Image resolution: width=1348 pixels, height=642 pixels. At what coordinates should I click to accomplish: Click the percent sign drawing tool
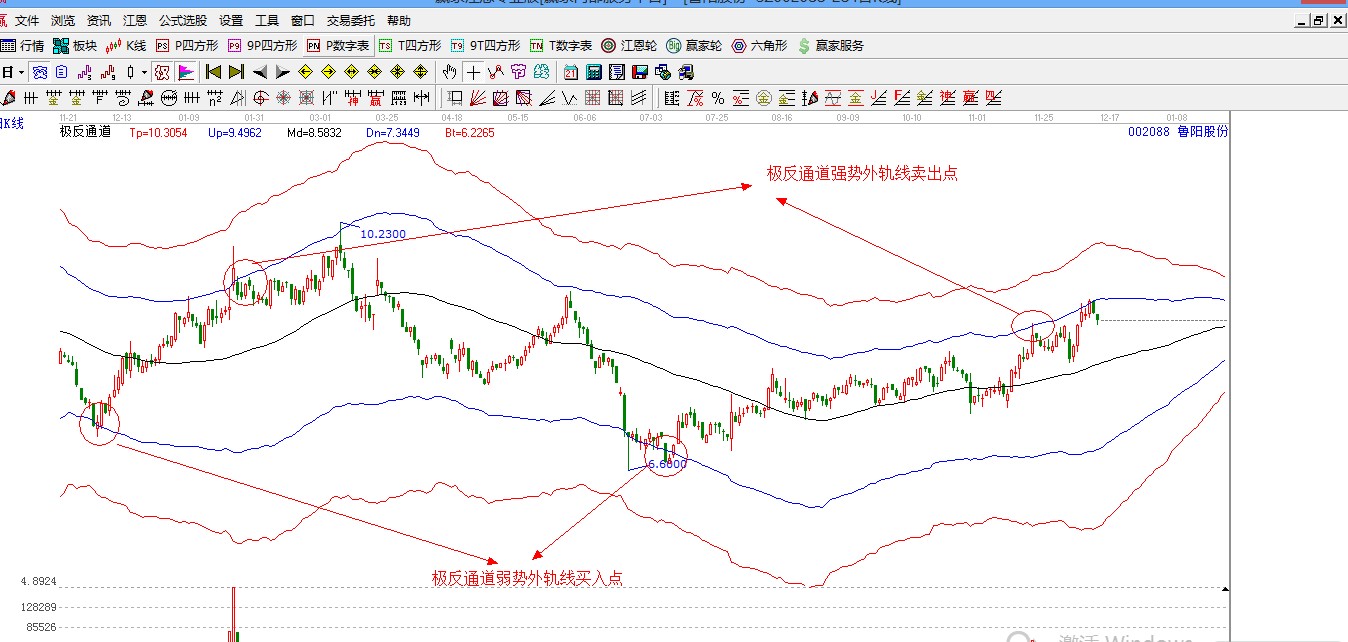coord(718,98)
